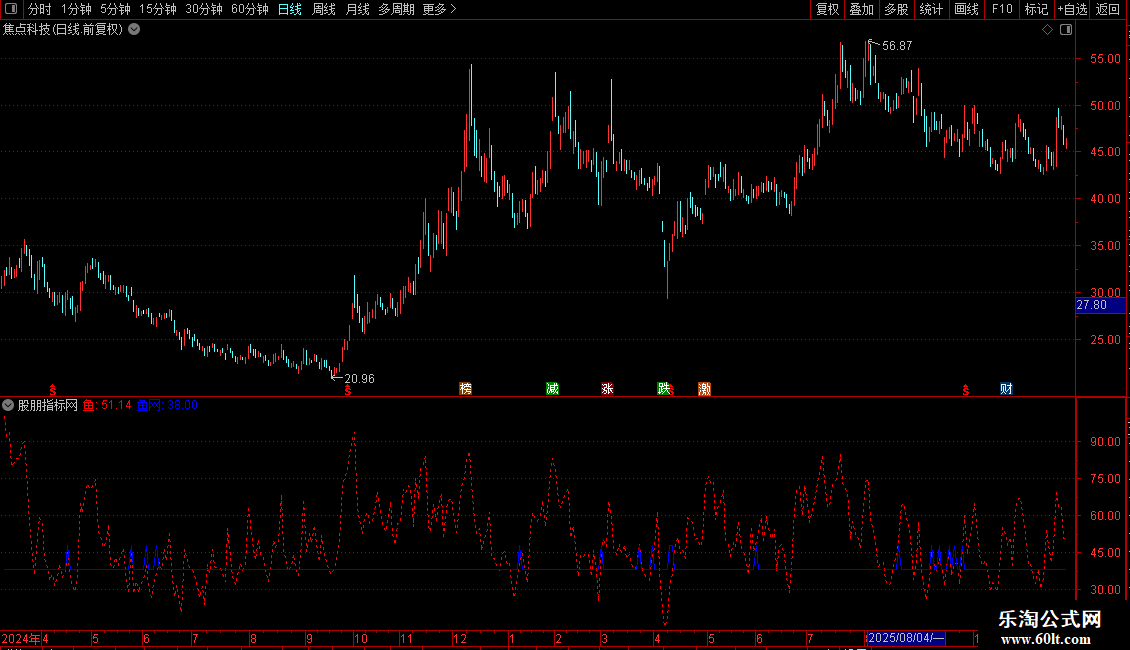
Task: Click the 2024年 year label on timeline
Action: pyautogui.click(x=21, y=639)
